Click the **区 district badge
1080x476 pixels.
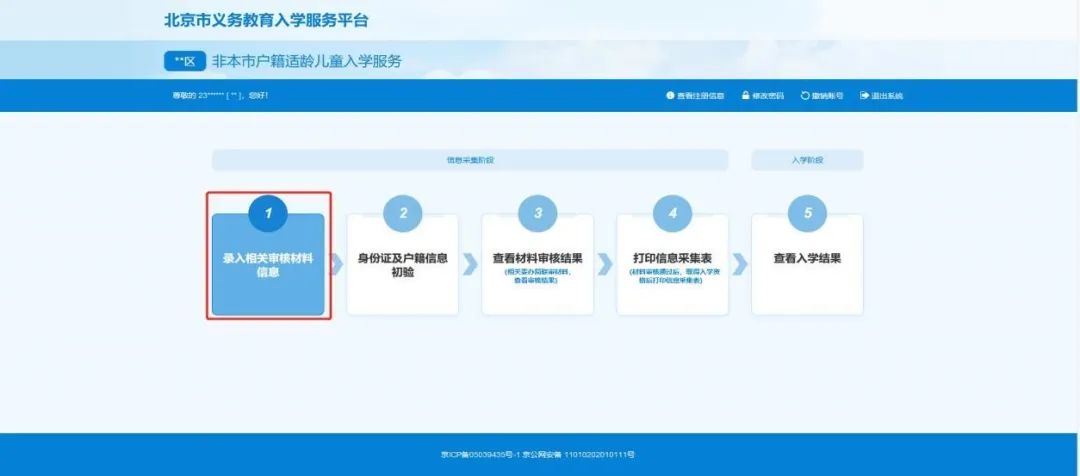click(x=184, y=61)
